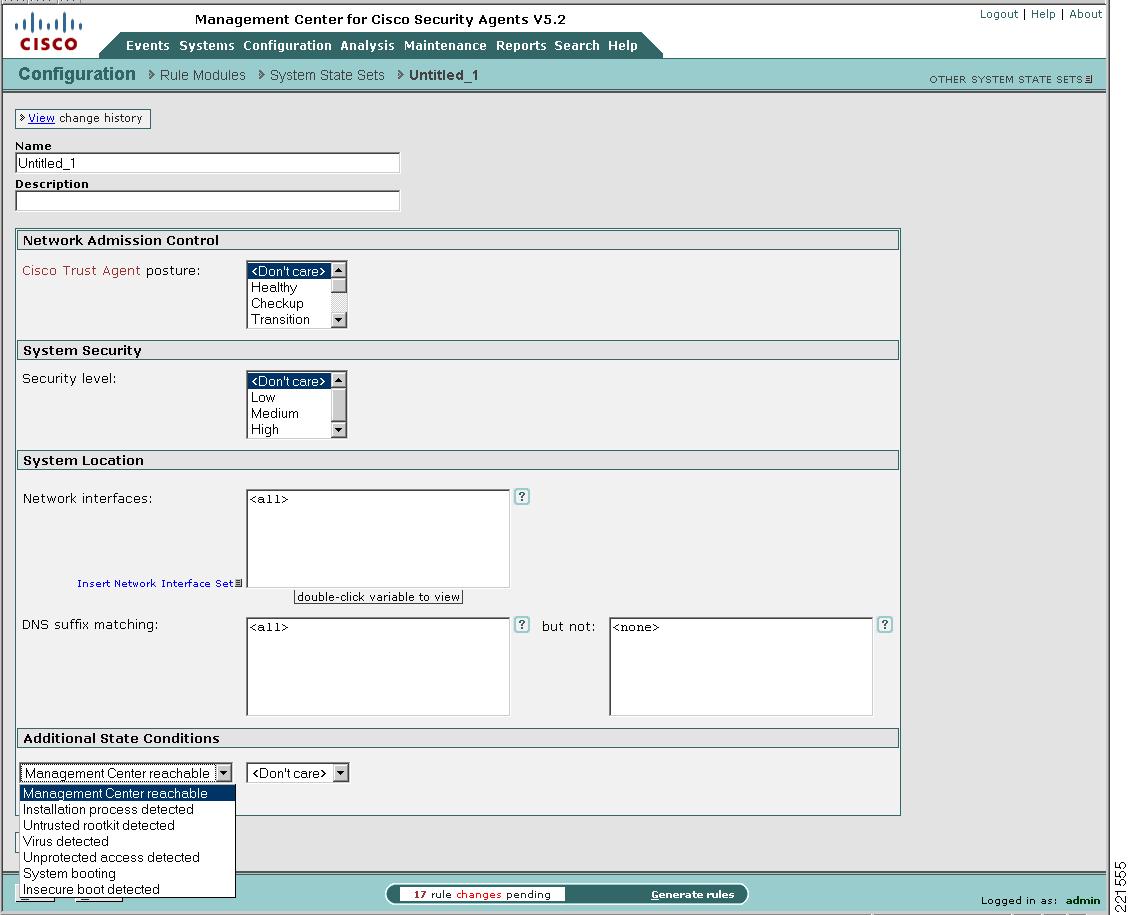The width and height of the screenshot is (1129, 915).
Task: Click into the Description input field
Action: [207, 201]
